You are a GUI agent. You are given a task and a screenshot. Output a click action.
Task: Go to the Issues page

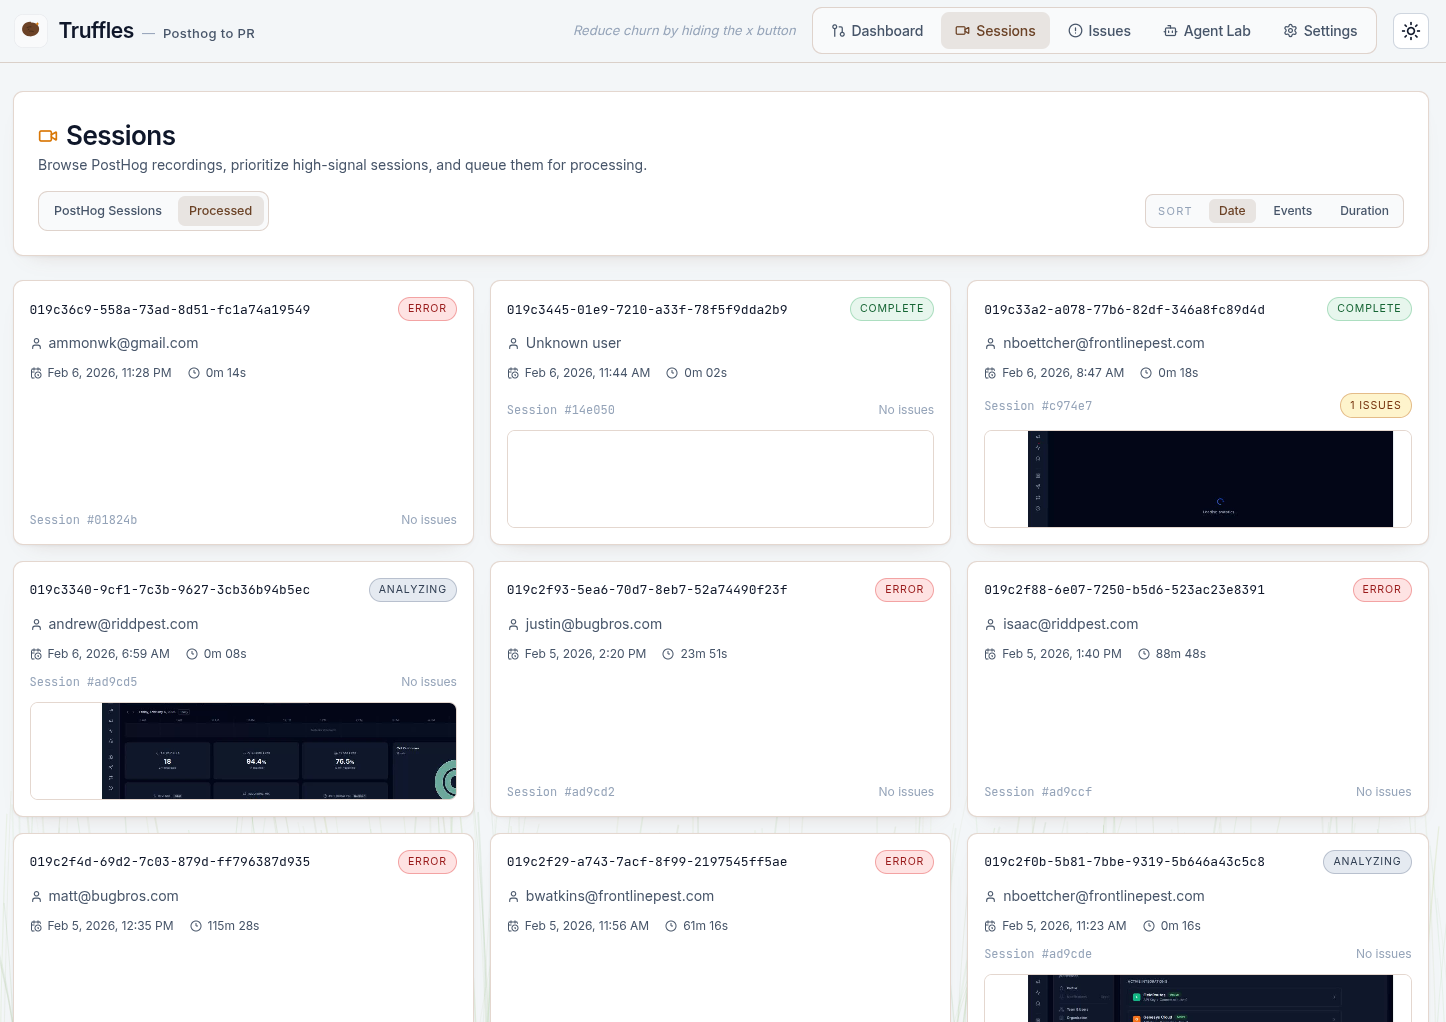click(x=1099, y=31)
